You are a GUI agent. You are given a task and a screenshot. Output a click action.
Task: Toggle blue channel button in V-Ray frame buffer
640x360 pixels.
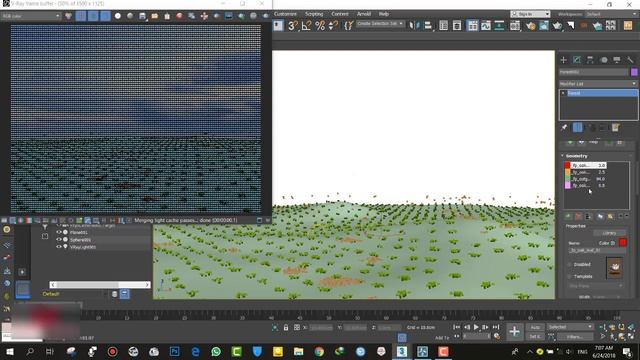pyautogui.click(x=105, y=16)
